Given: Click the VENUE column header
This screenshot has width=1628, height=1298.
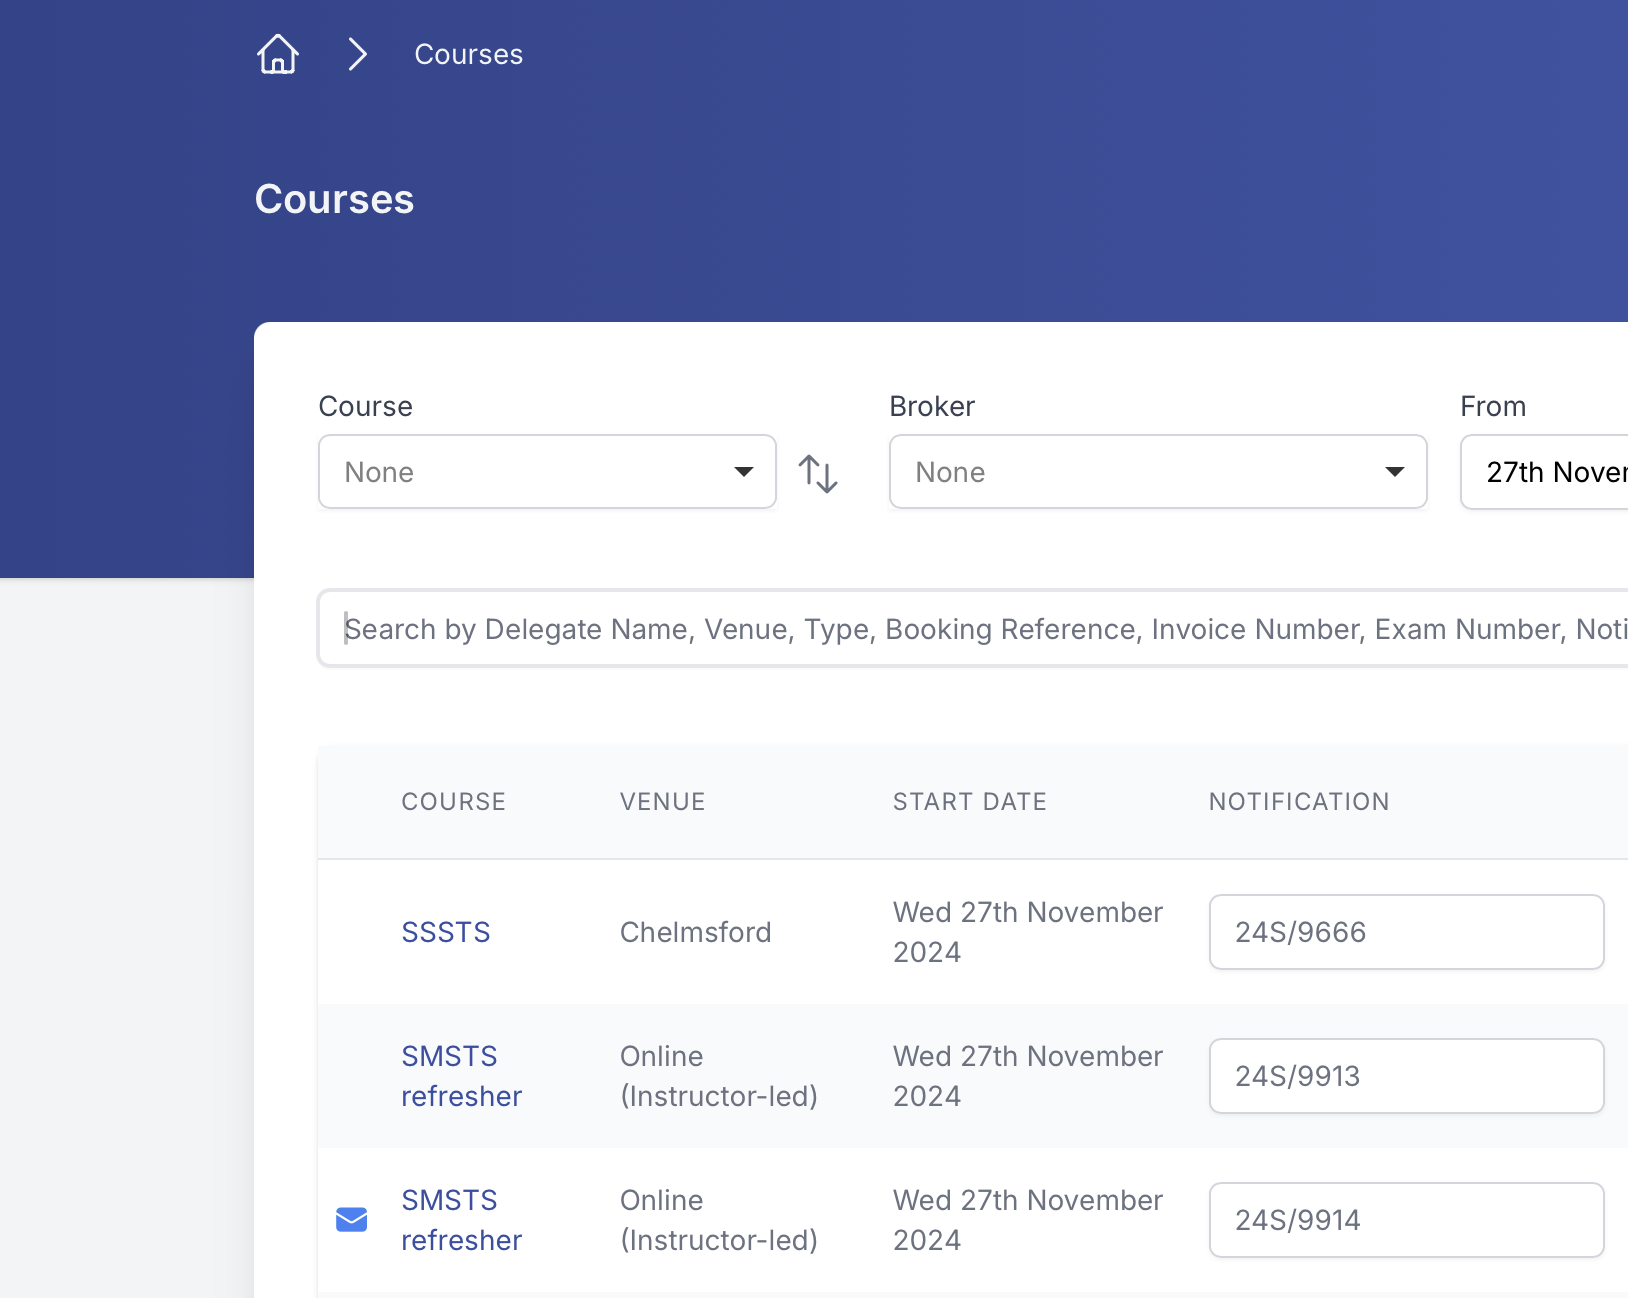Looking at the screenshot, I should (663, 802).
